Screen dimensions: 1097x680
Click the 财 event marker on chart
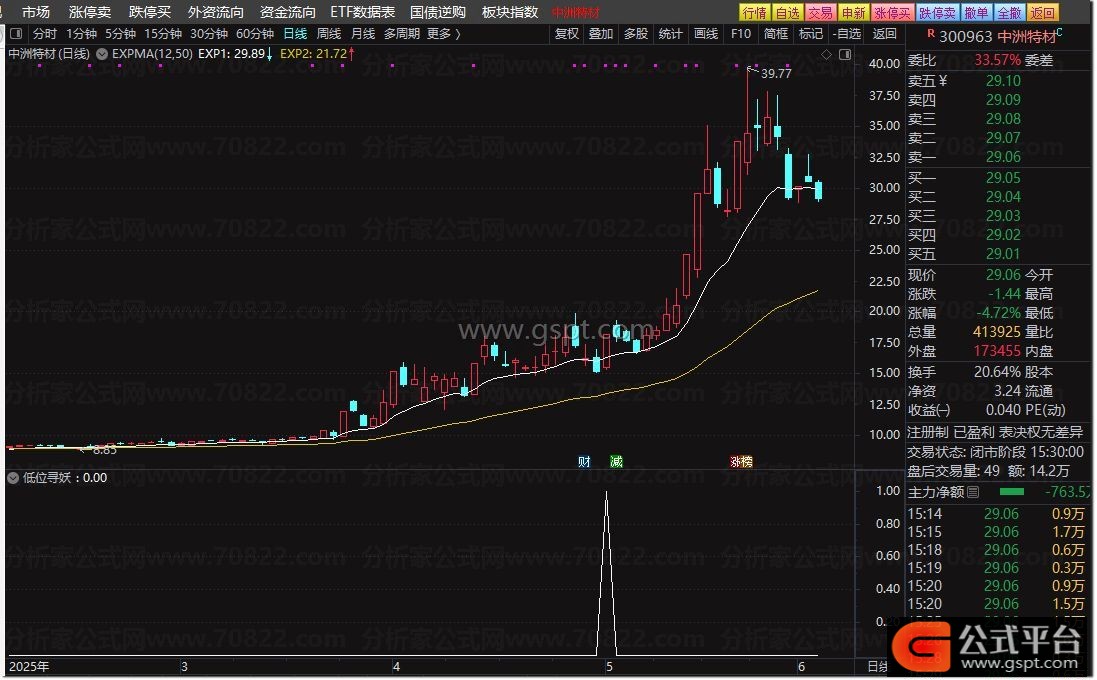point(584,462)
